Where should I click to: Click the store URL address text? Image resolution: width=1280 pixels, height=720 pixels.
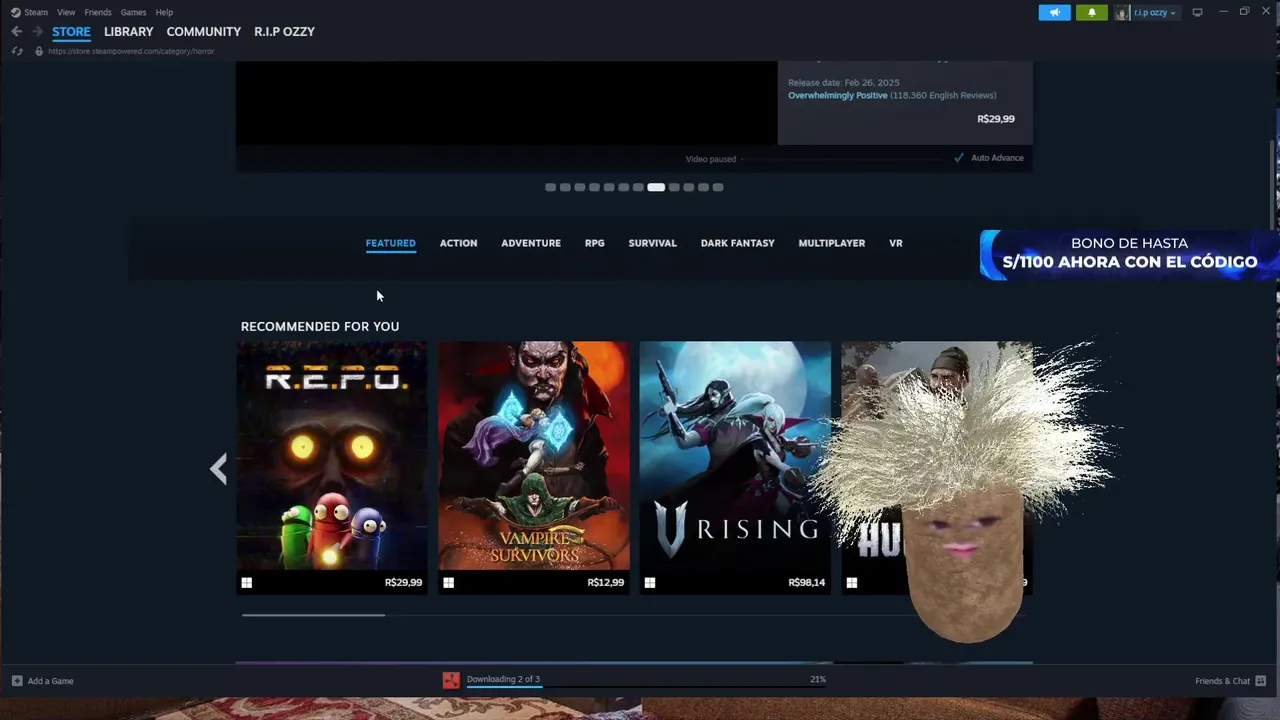[131, 51]
